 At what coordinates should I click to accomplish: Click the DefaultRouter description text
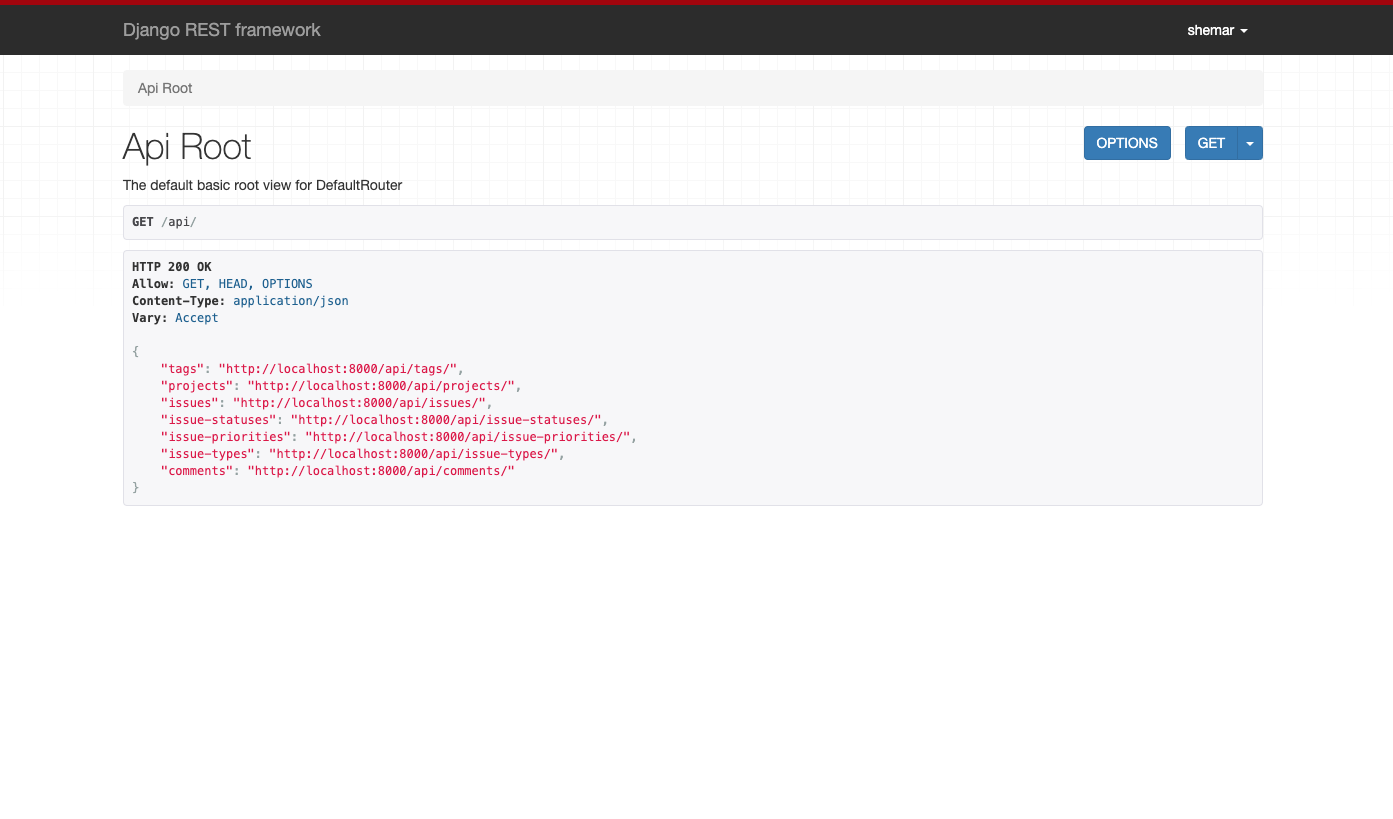coord(262,185)
